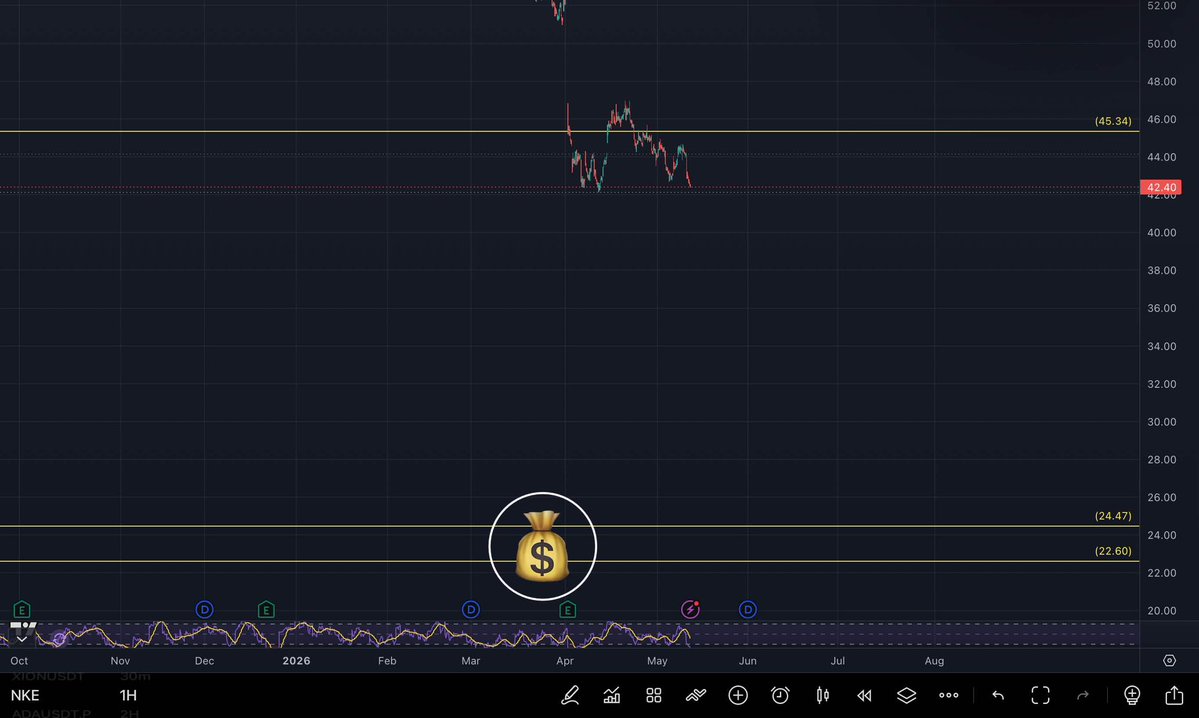
Task: Tap the April earnings E marker
Action: [567, 609]
